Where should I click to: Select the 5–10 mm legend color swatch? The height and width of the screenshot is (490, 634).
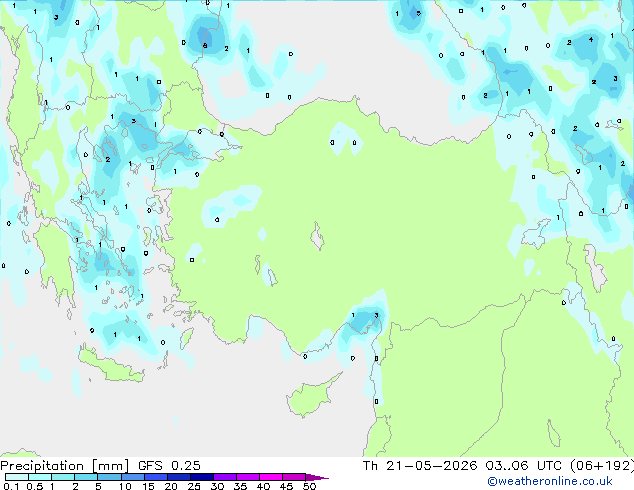[x=109, y=477]
